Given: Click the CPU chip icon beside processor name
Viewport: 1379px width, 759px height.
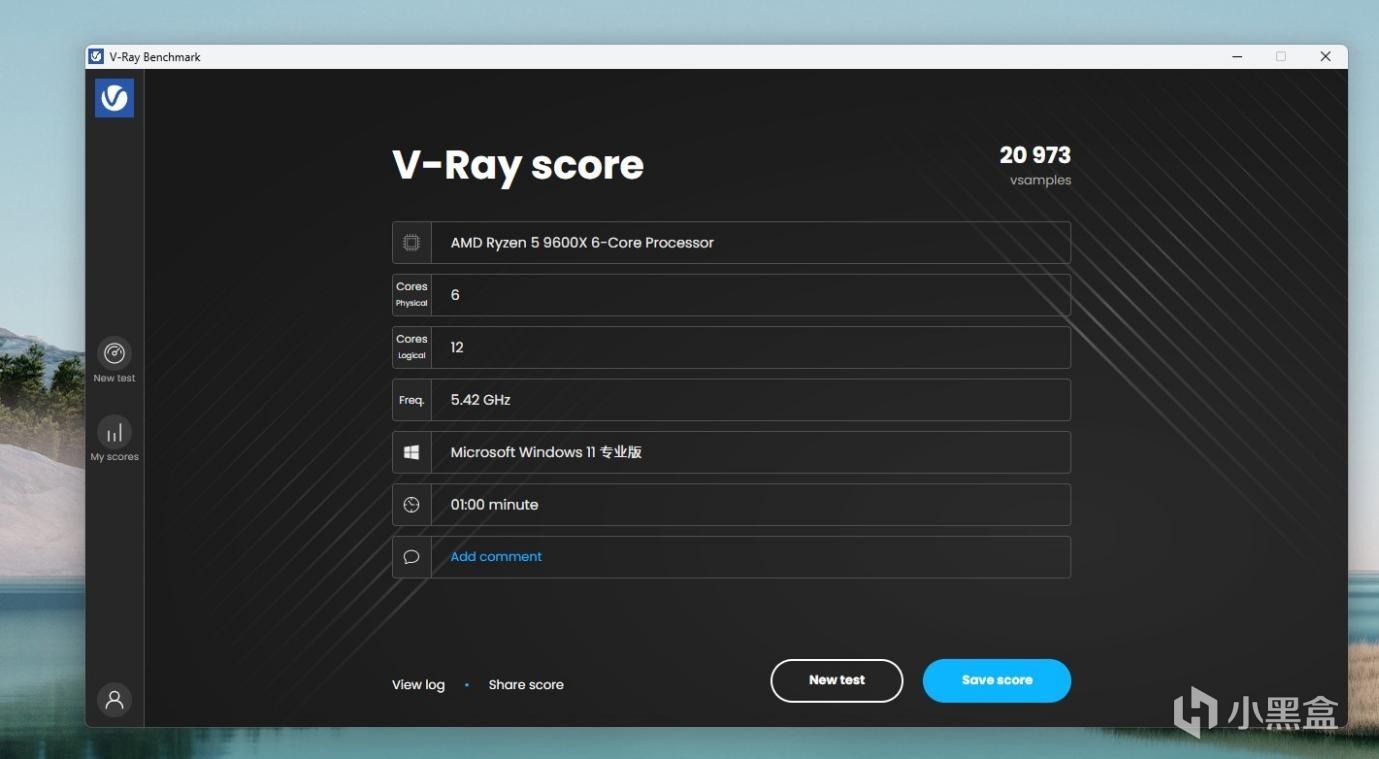Looking at the screenshot, I should click(x=411, y=243).
